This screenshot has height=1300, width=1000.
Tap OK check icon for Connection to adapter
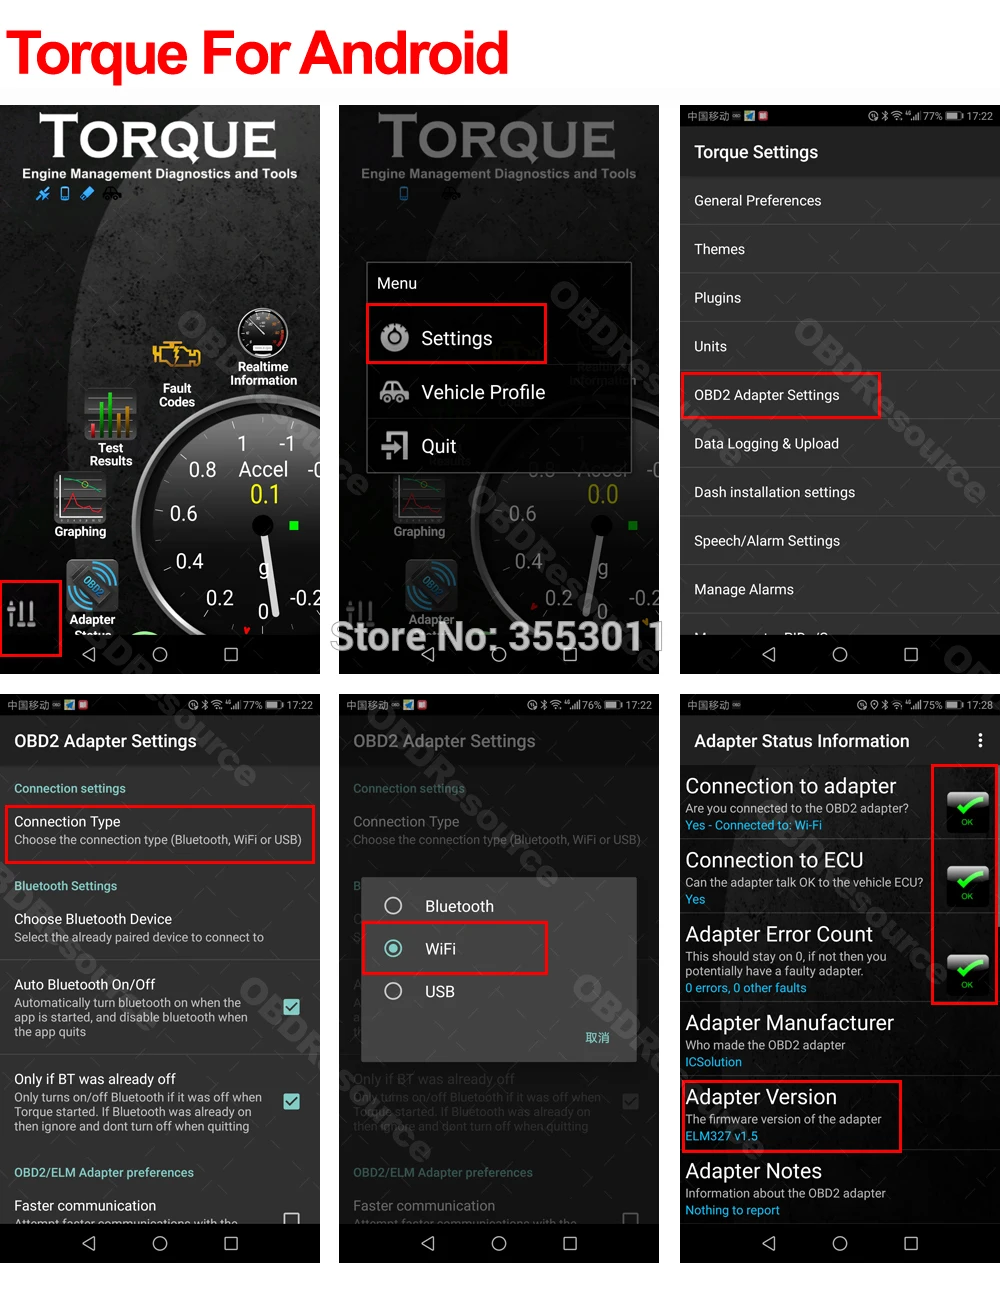tap(967, 810)
